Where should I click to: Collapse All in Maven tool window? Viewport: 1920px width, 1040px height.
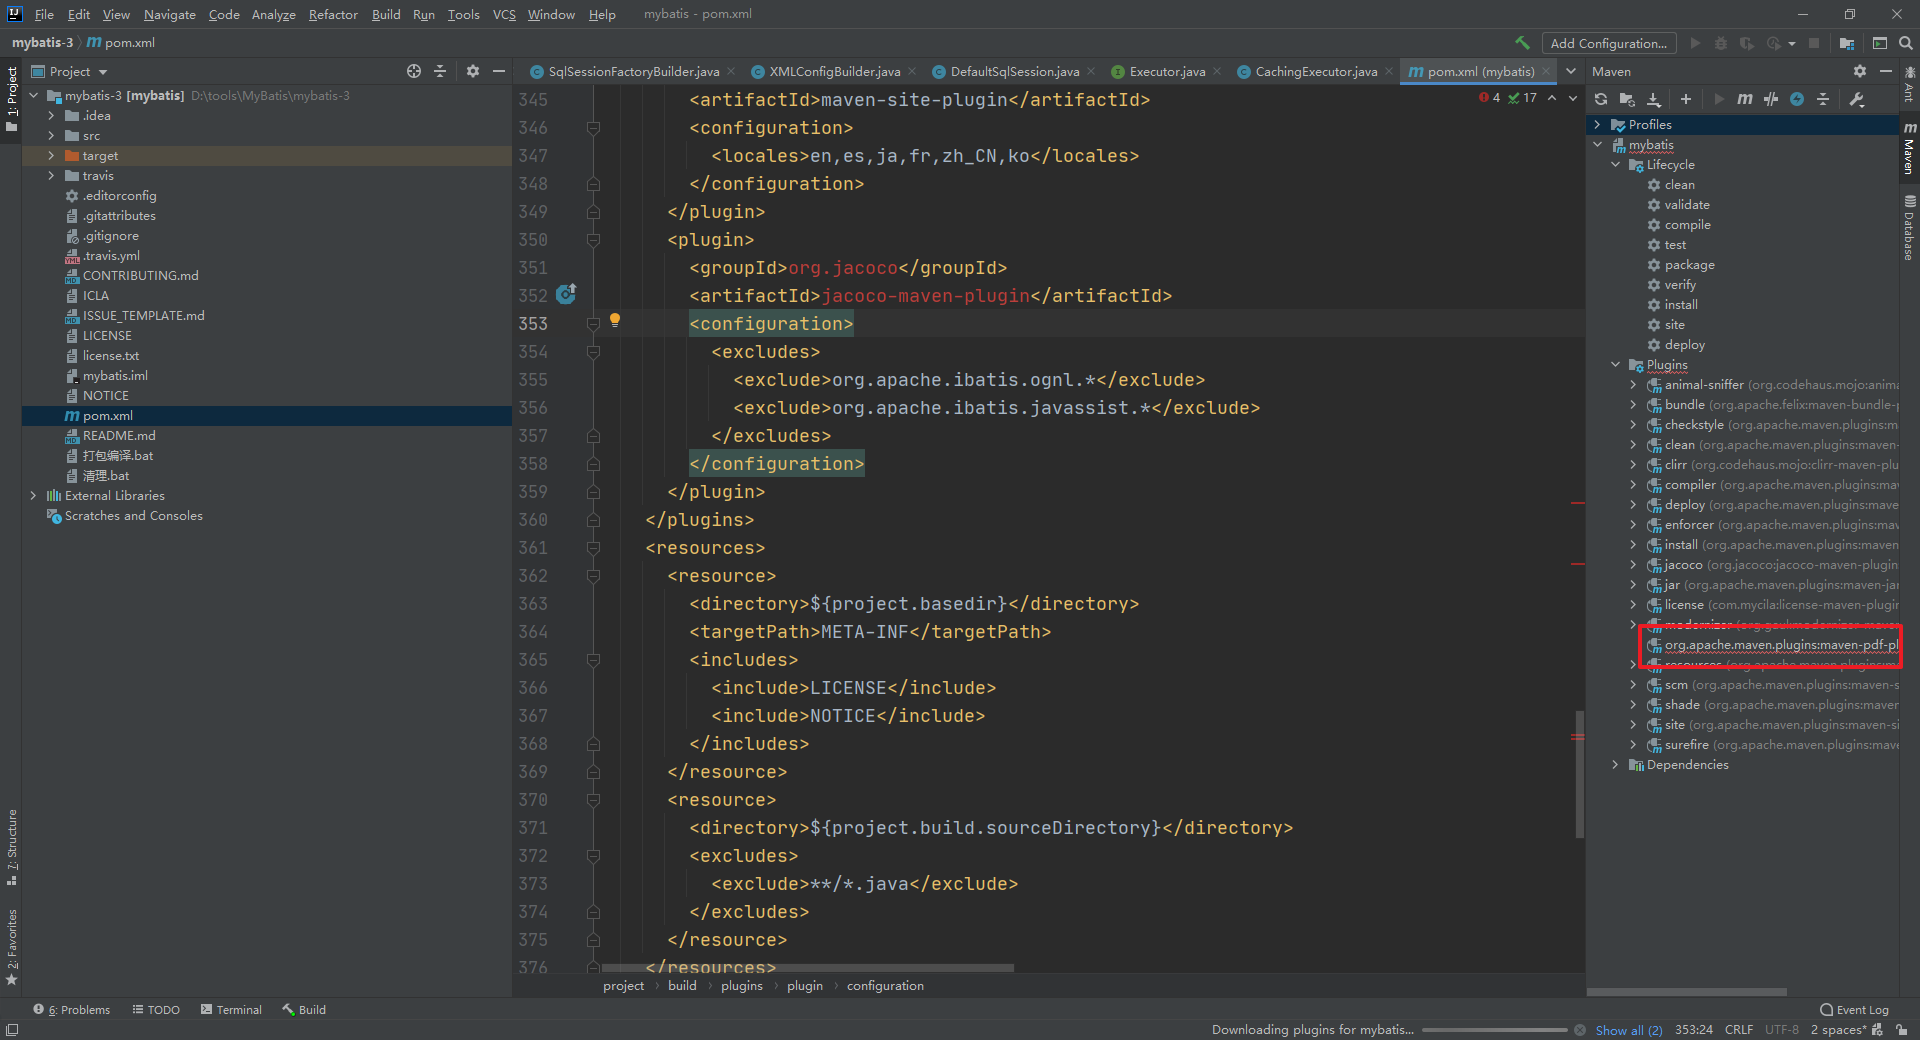click(x=1823, y=99)
